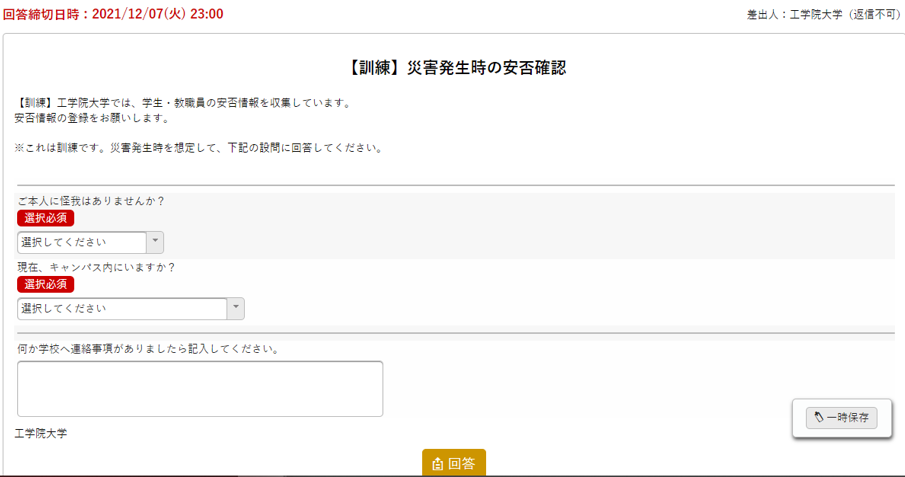Click the red 回答締切日時 deadline text
The image size is (905, 477).
tap(114, 14)
